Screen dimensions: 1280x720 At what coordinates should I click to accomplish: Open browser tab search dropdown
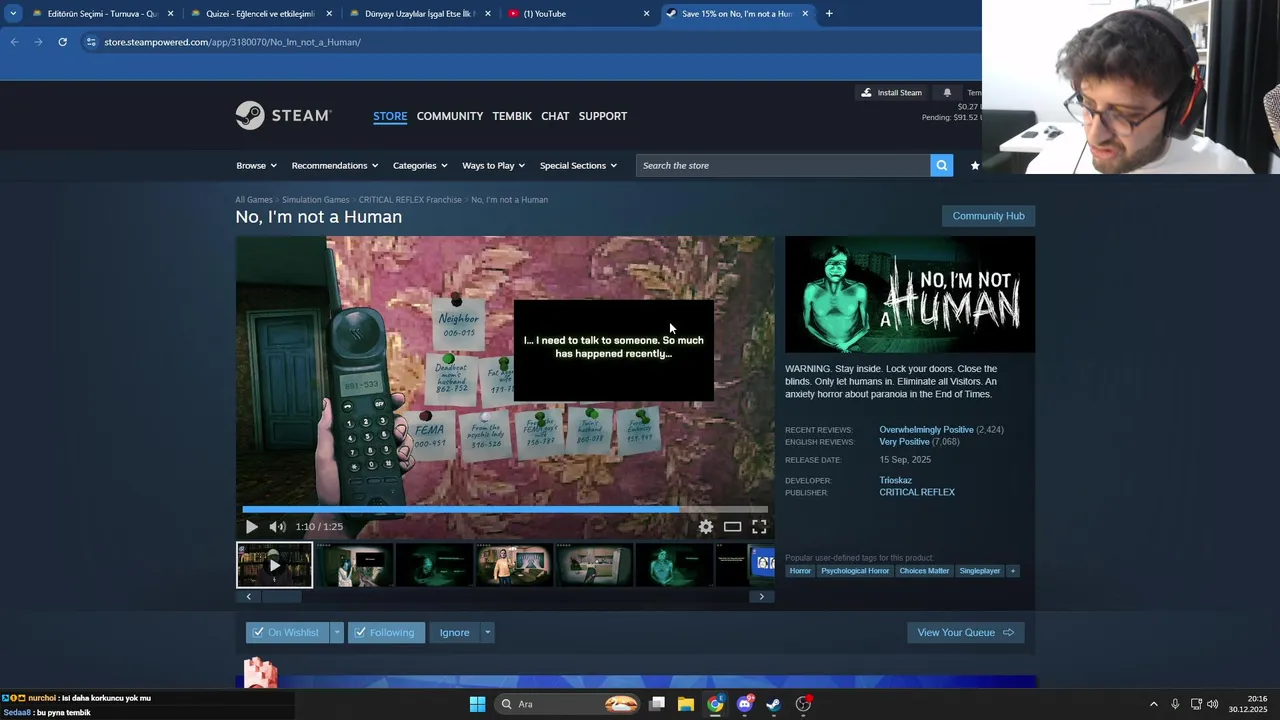13,14
